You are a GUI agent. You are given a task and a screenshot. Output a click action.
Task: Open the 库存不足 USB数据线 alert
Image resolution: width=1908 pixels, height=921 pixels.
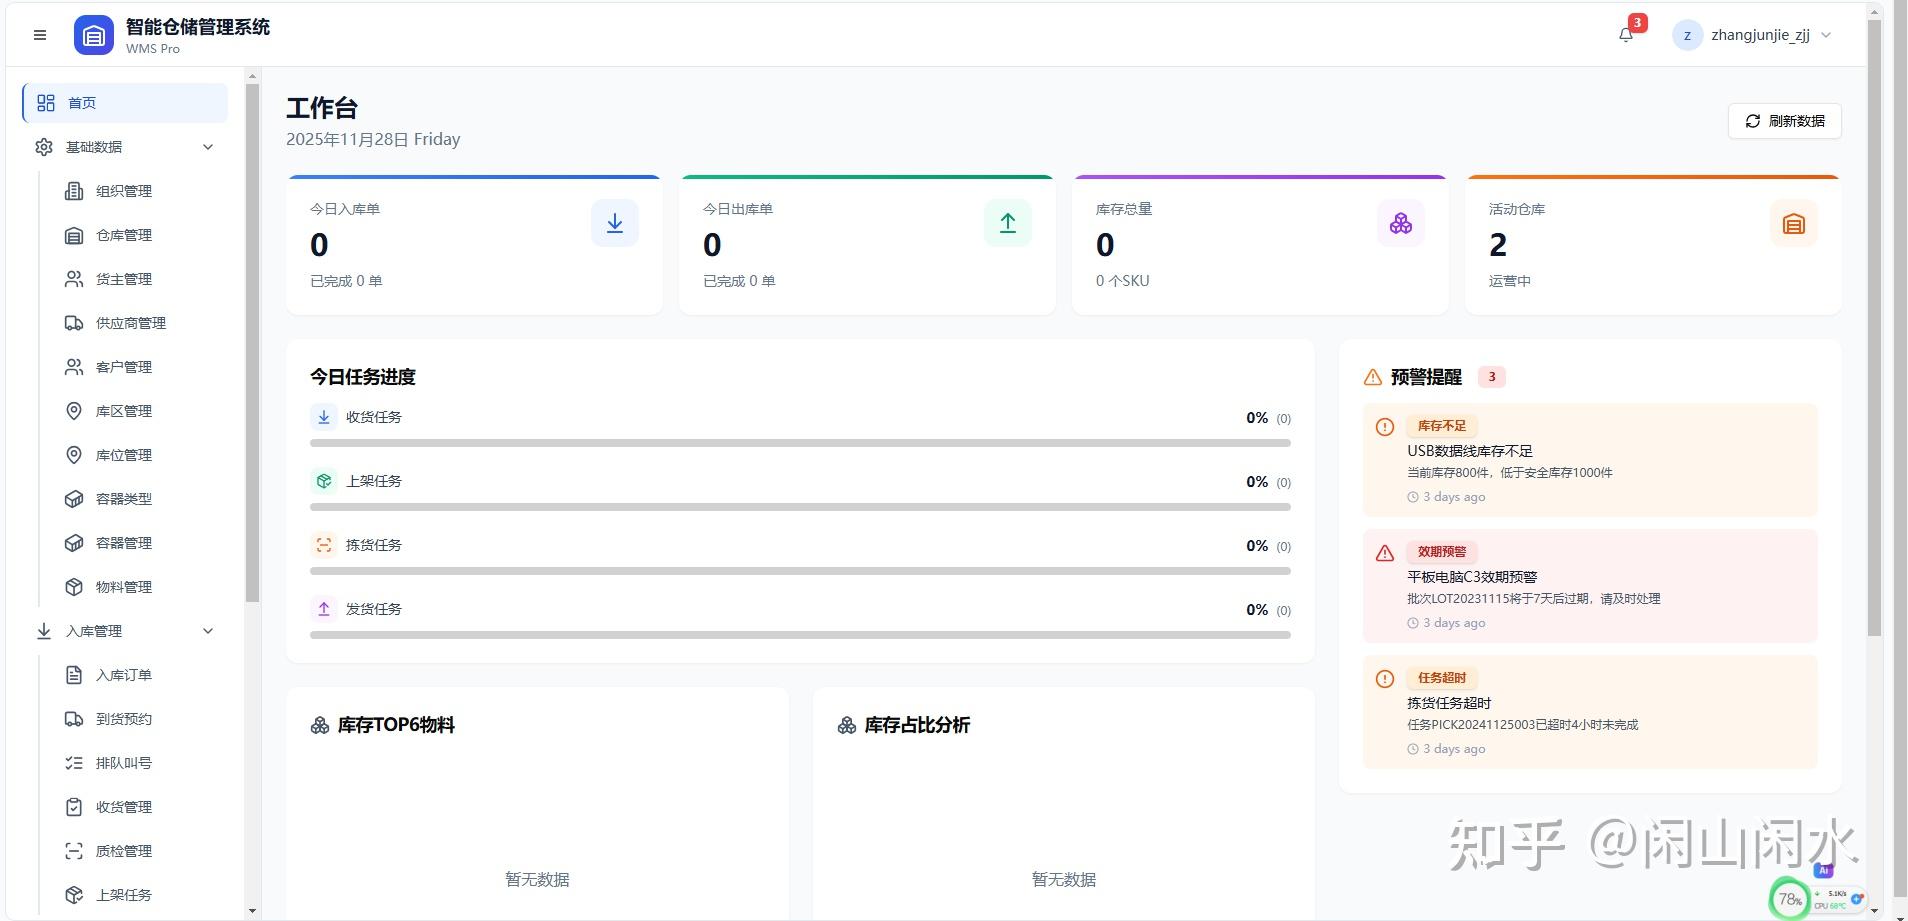[x=1590, y=460]
